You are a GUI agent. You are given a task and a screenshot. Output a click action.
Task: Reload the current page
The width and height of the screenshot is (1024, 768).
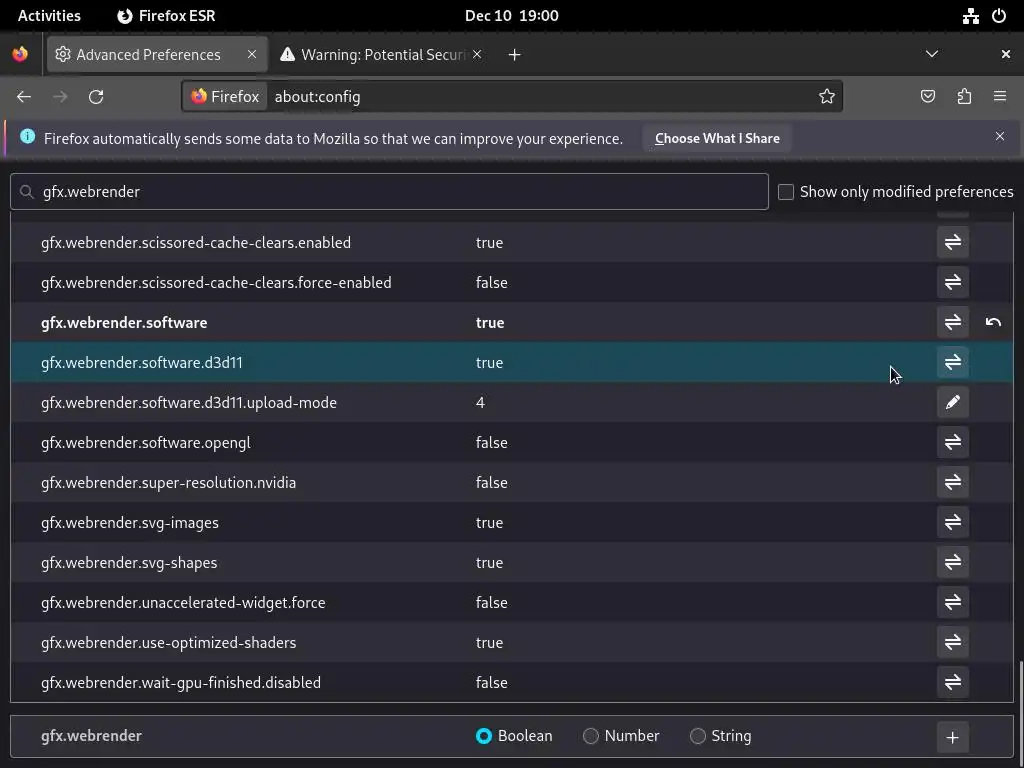(x=96, y=96)
